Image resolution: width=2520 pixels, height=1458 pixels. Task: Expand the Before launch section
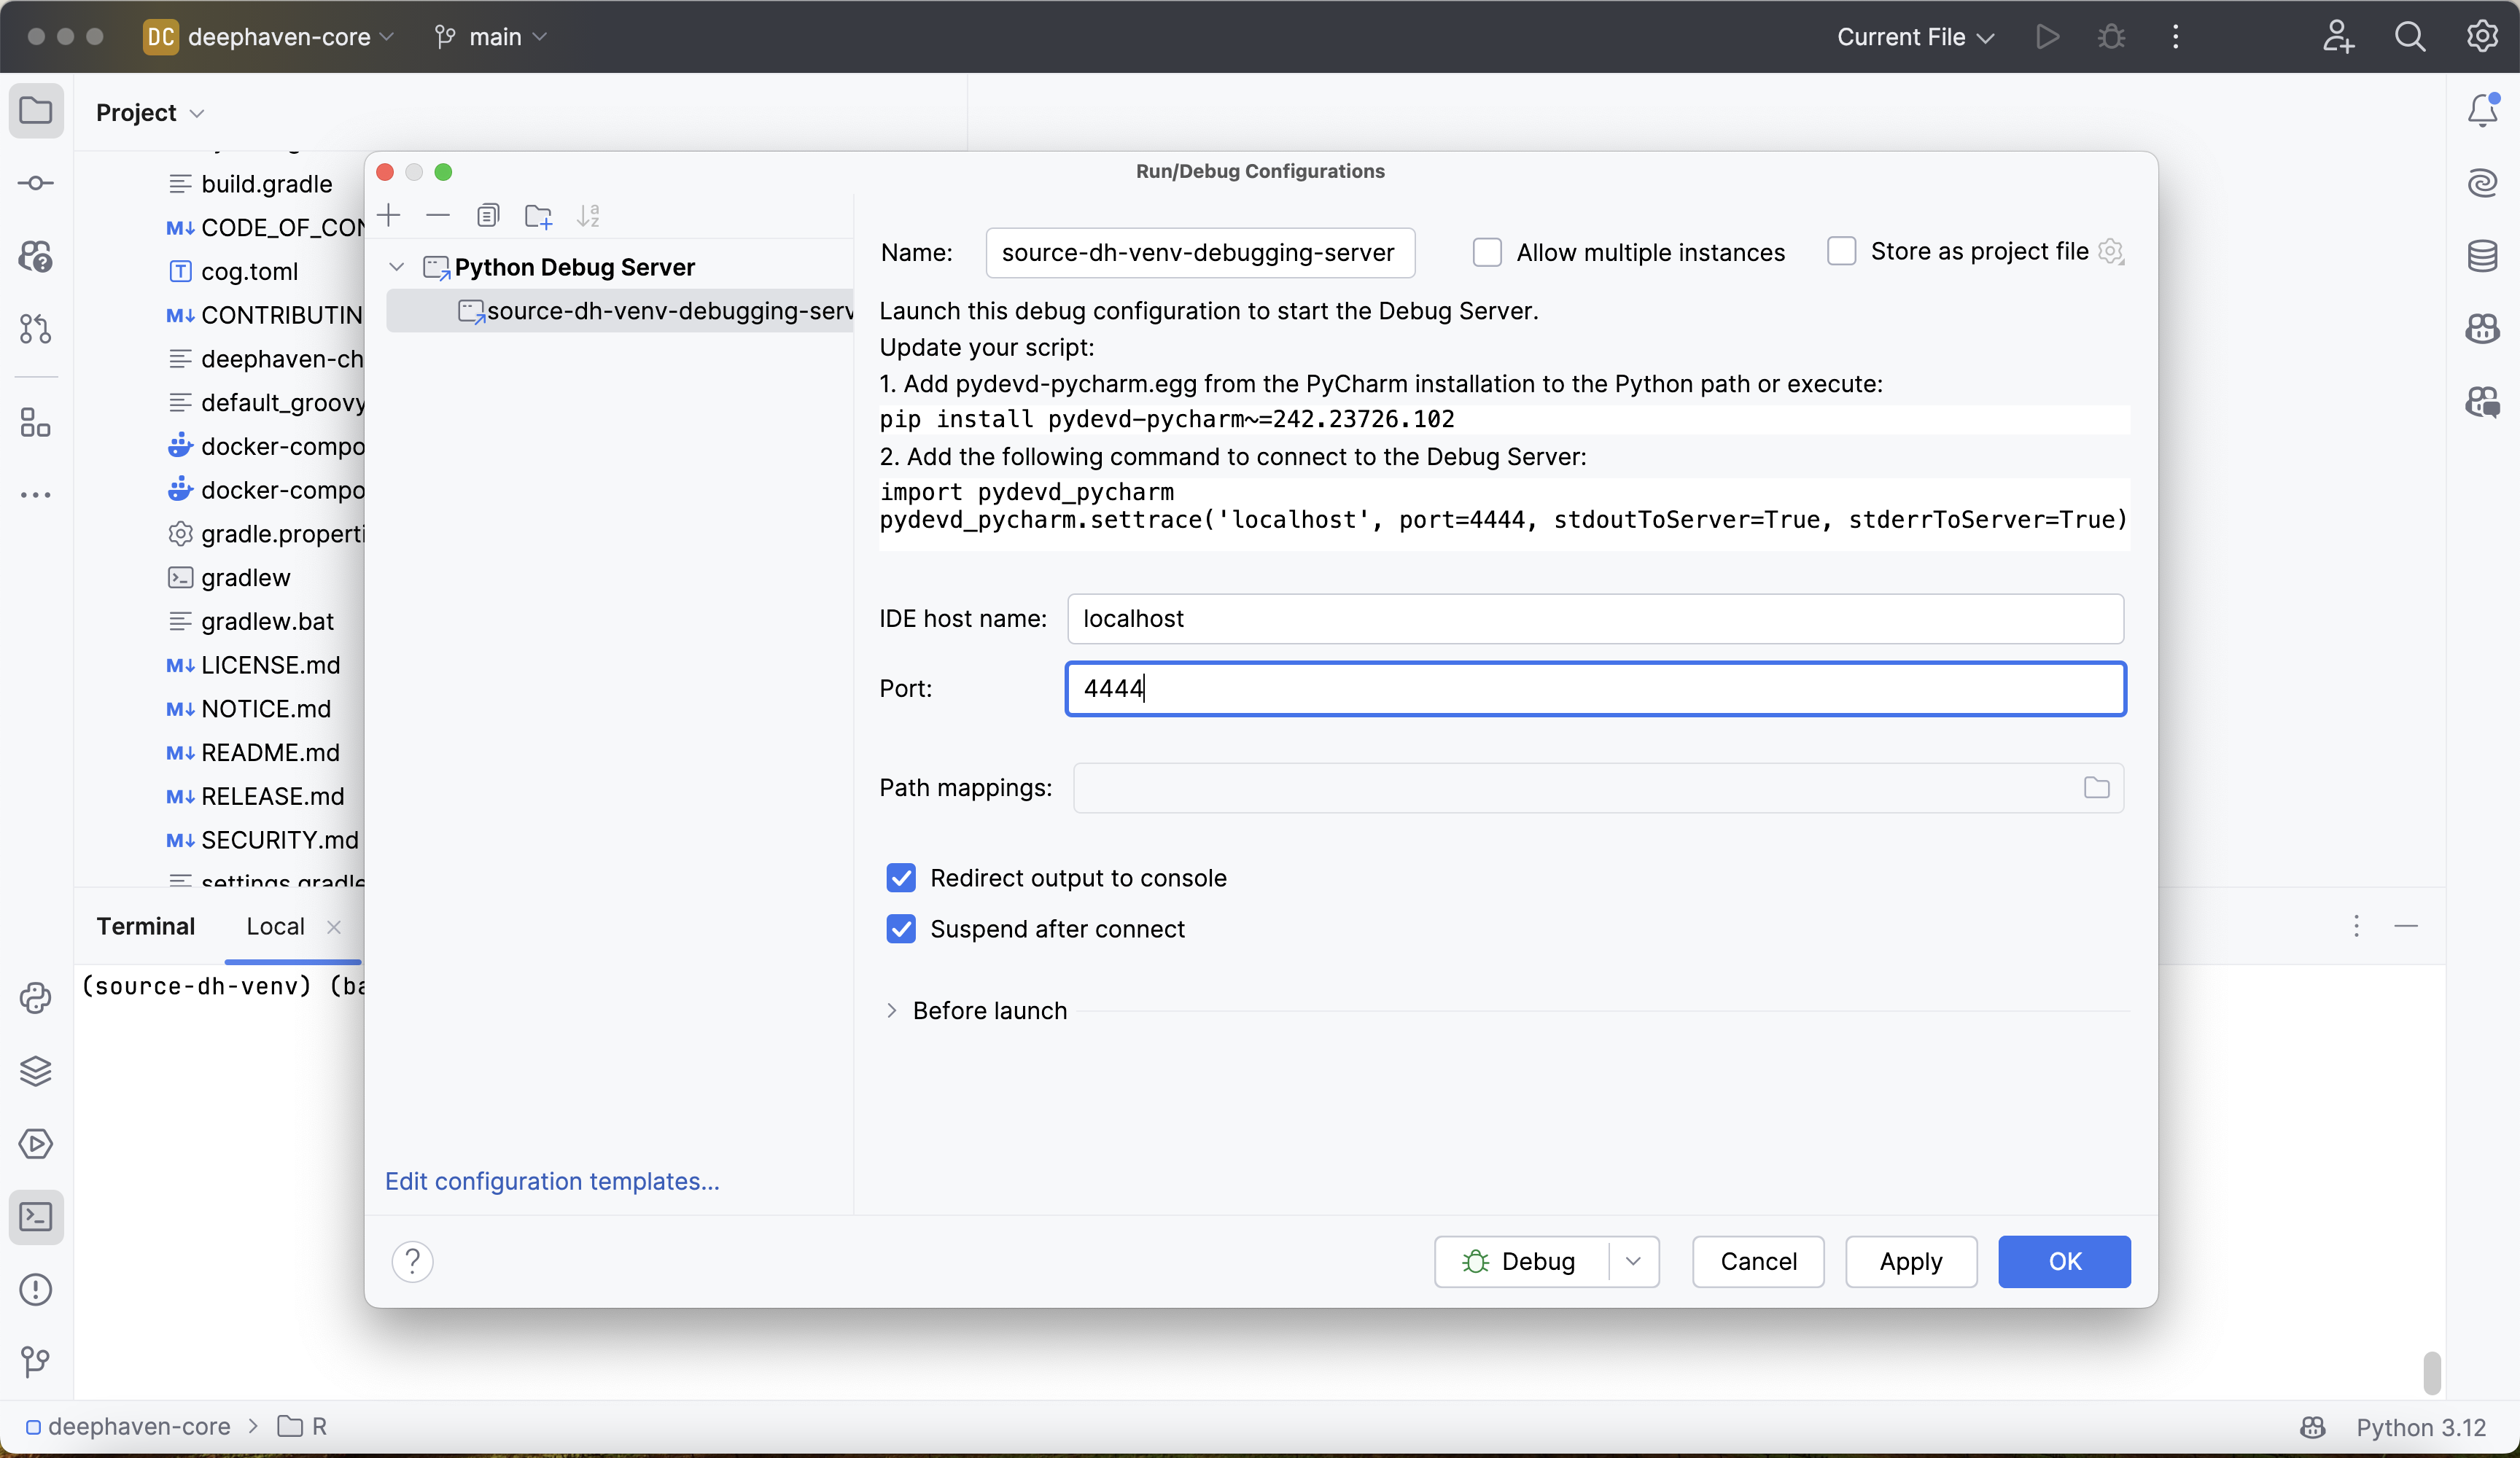click(891, 1011)
